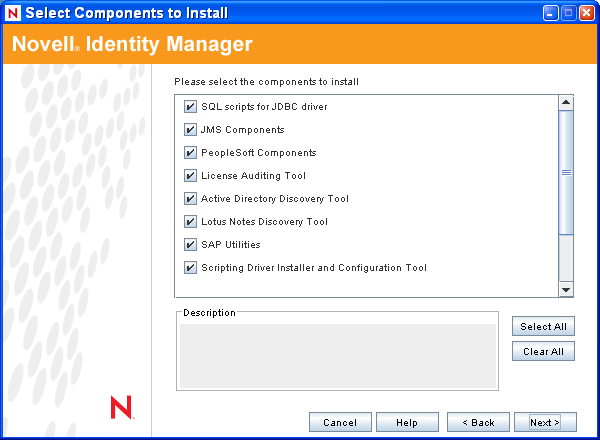Close the installer window
The width and height of the screenshot is (600, 440).
pyautogui.click(x=587, y=13)
